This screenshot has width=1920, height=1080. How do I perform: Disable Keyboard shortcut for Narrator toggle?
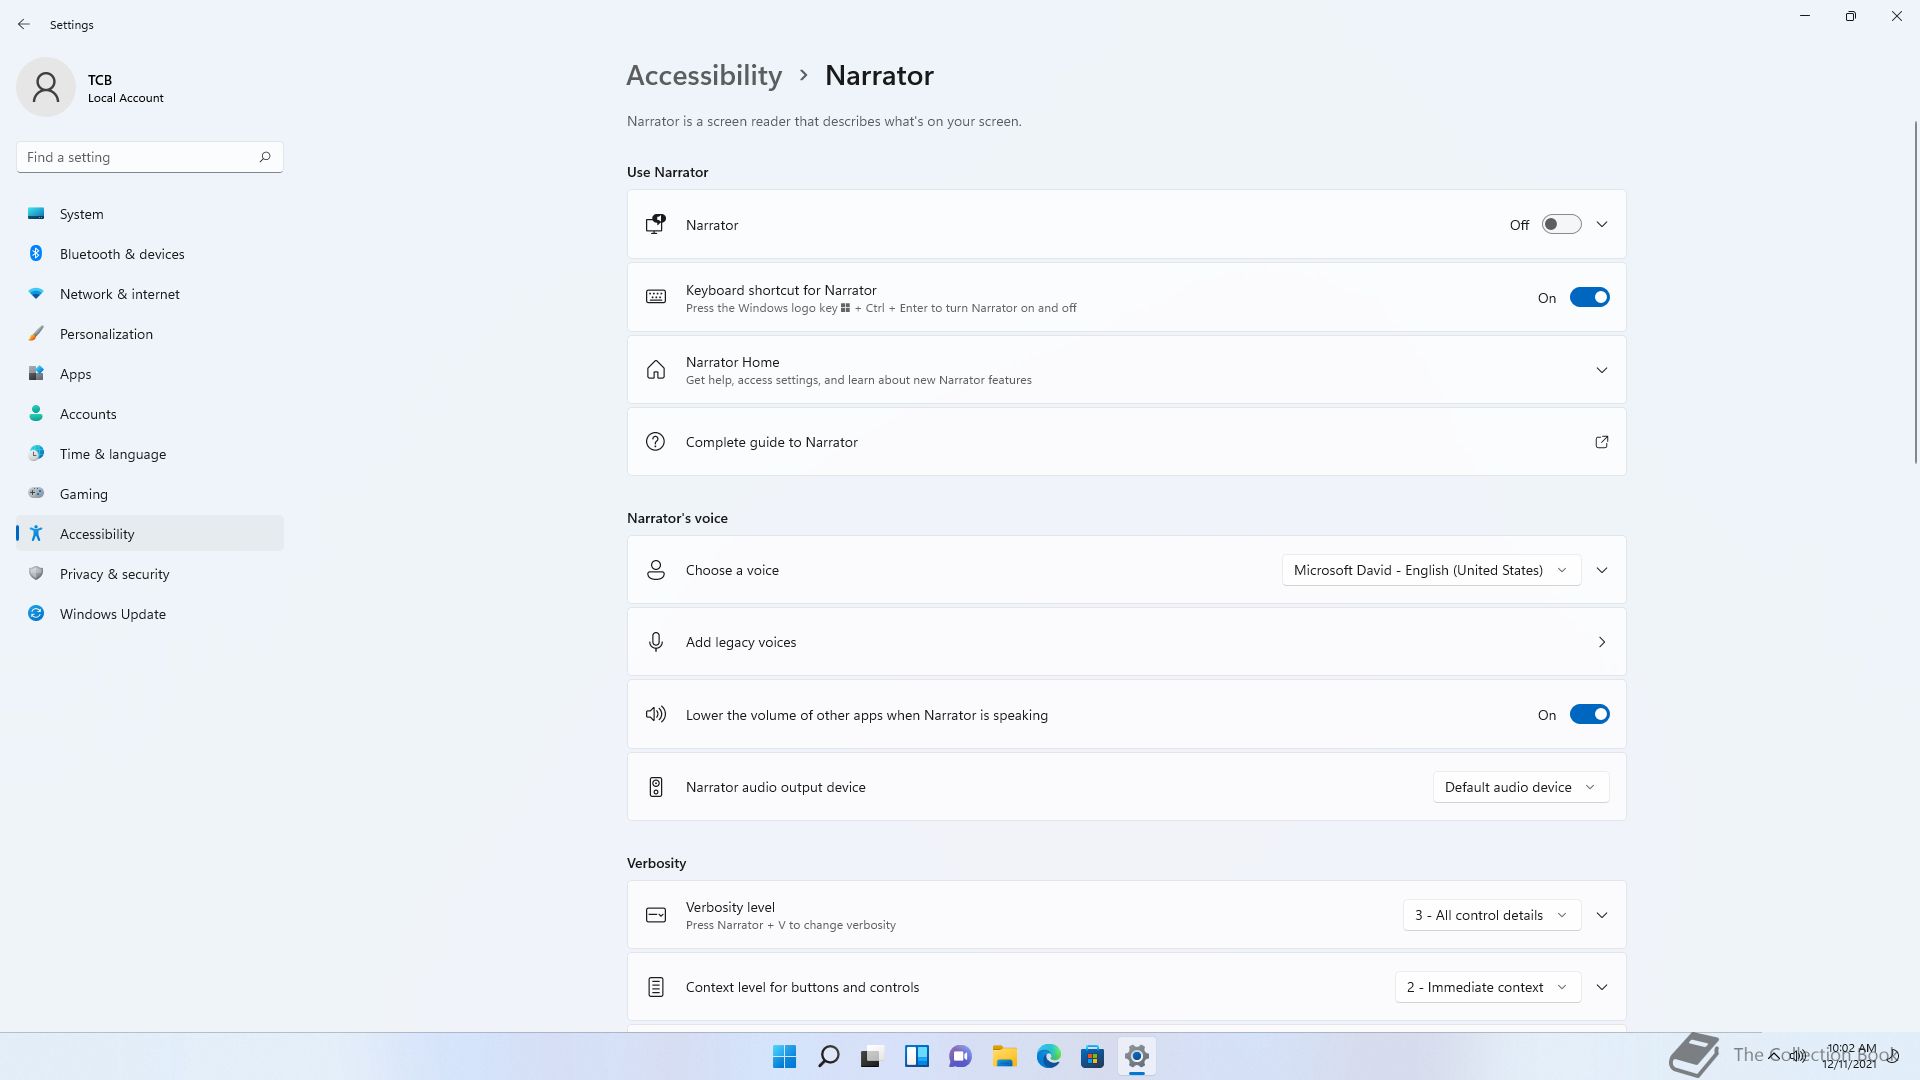[1589, 297]
